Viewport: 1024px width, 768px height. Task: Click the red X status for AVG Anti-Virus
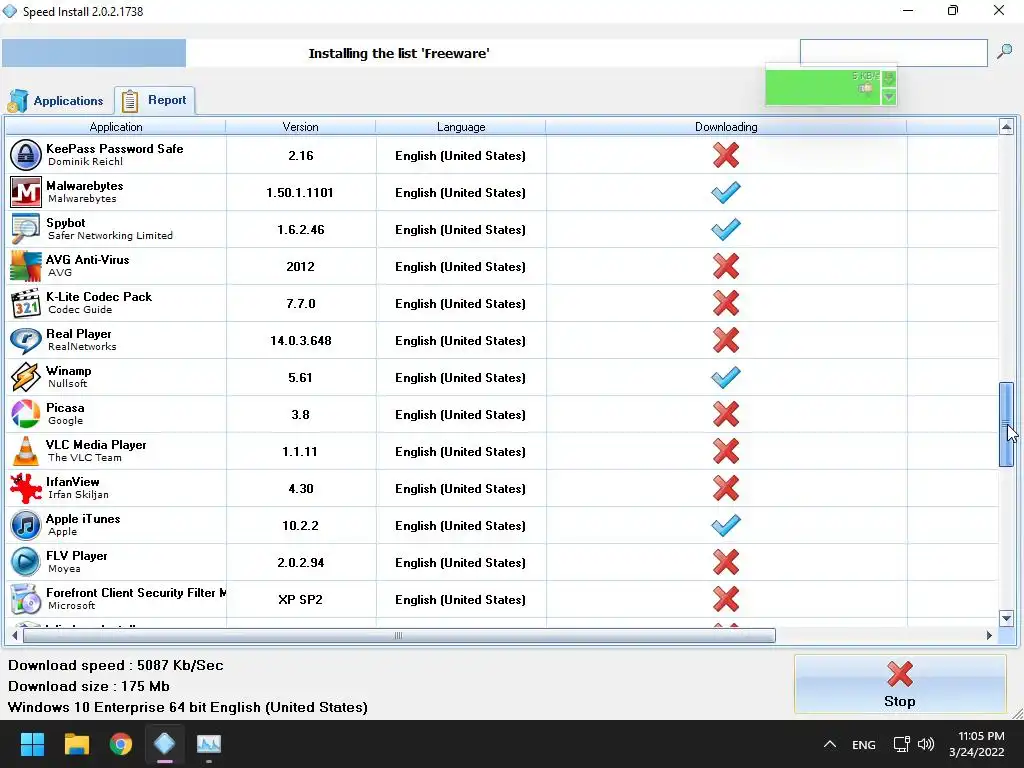pos(726,266)
